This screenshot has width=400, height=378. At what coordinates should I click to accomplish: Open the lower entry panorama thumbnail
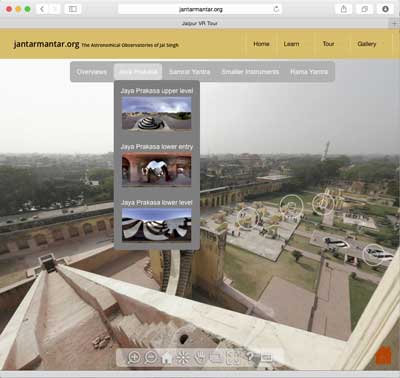pyautogui.click(x=157, y=169)
